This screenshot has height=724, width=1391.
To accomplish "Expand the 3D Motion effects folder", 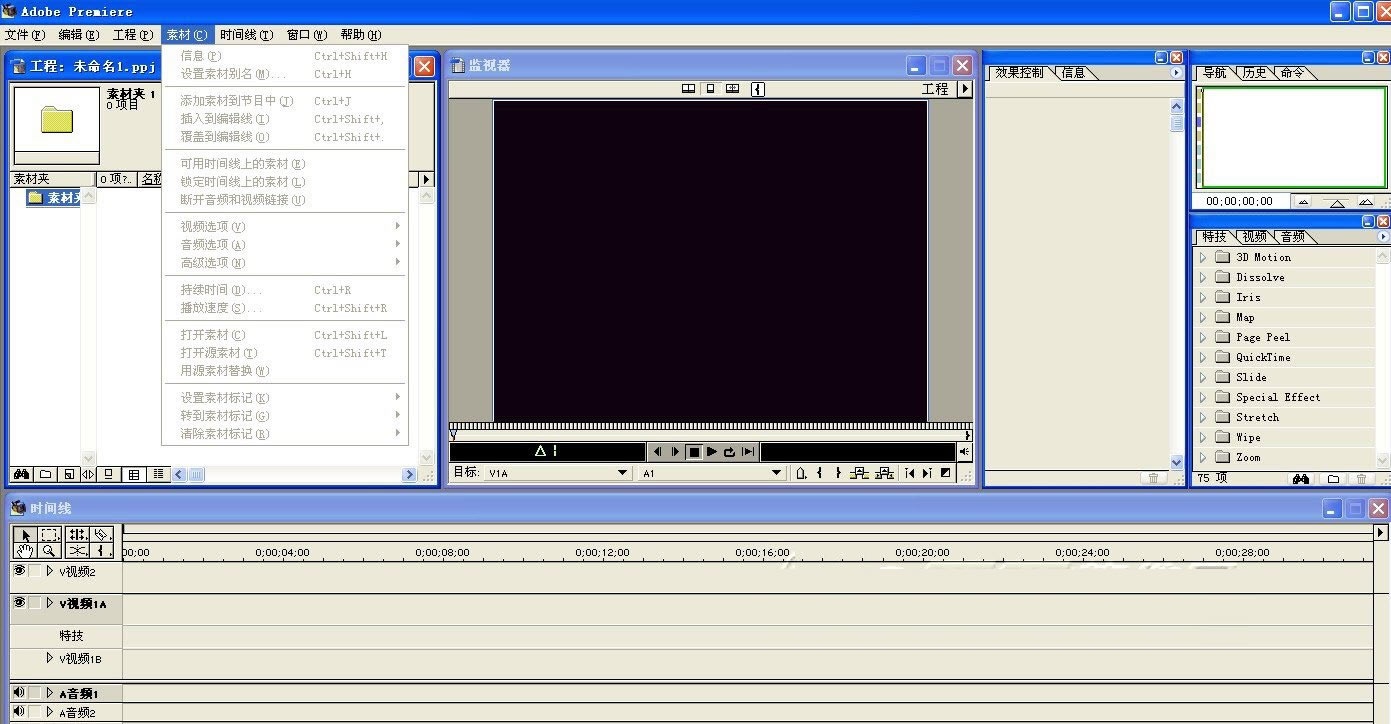I will [x=1203, y=257].
